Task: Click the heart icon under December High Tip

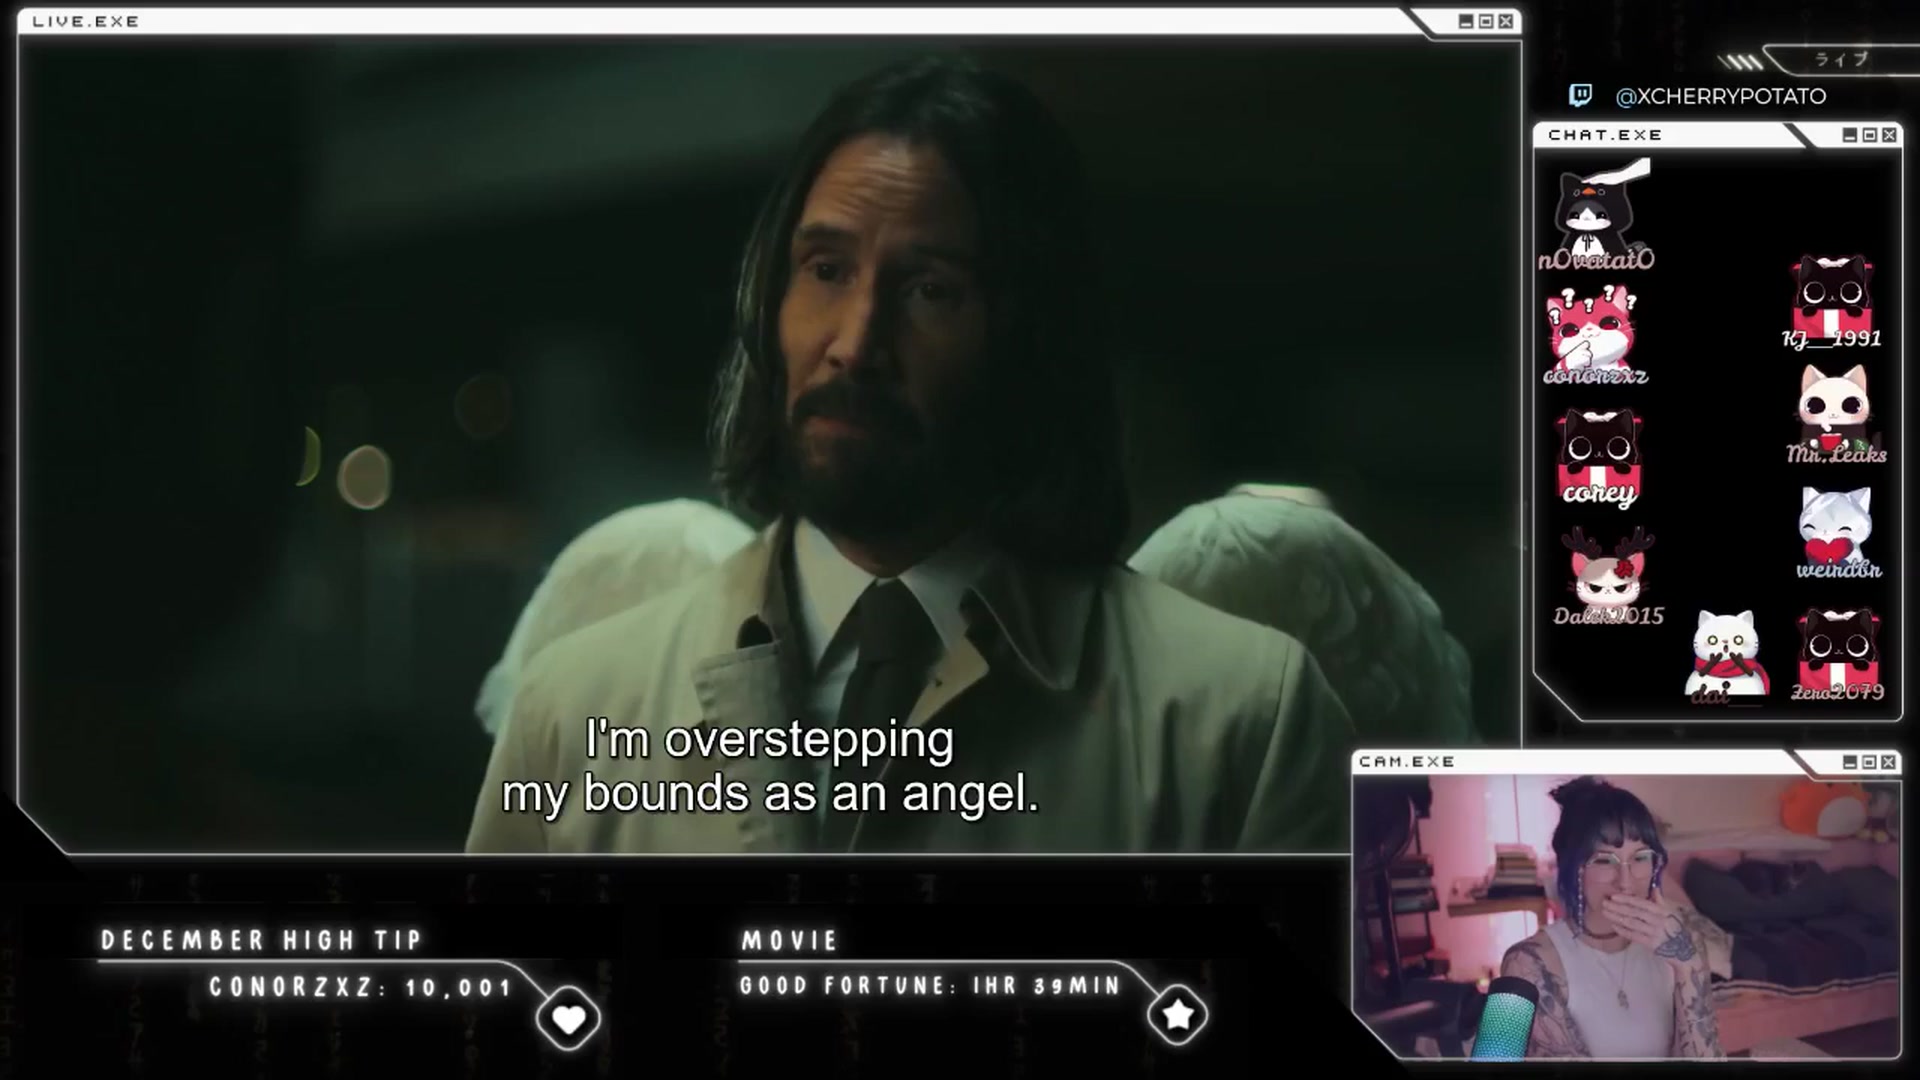Action: click(x=568, y=1019)
